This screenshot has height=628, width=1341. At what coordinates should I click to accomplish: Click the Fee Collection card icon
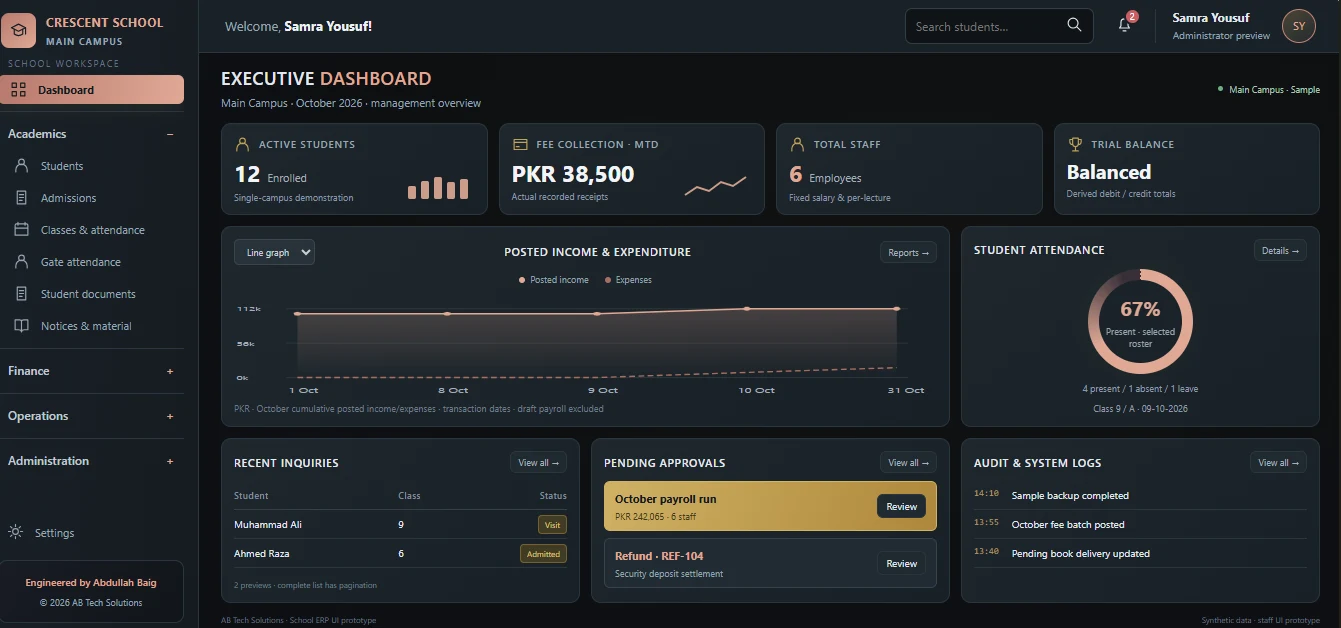pos(520,144)
